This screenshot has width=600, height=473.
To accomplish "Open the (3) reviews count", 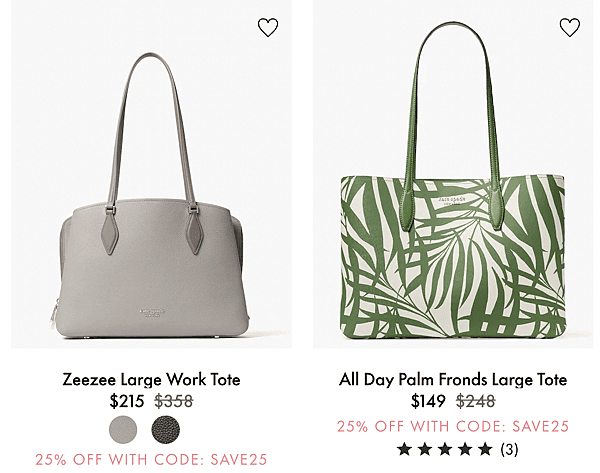I will 509,449.
